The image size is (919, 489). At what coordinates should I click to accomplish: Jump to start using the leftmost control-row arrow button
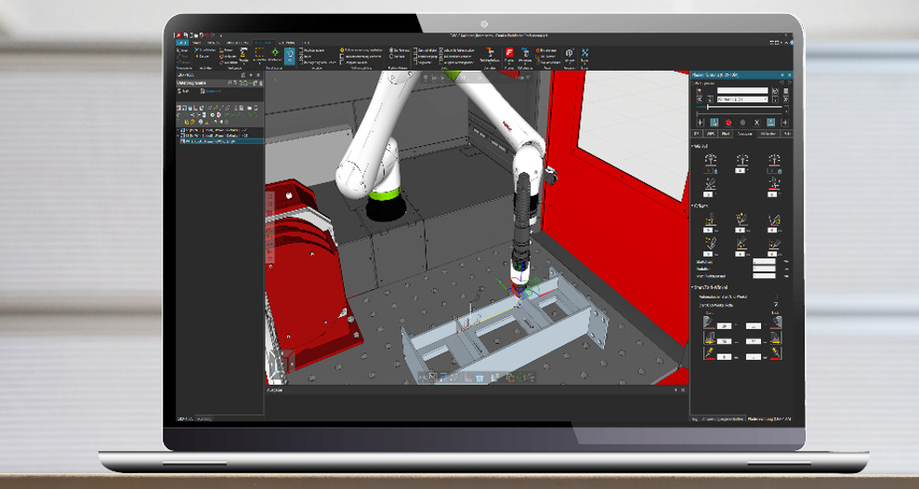700,123
